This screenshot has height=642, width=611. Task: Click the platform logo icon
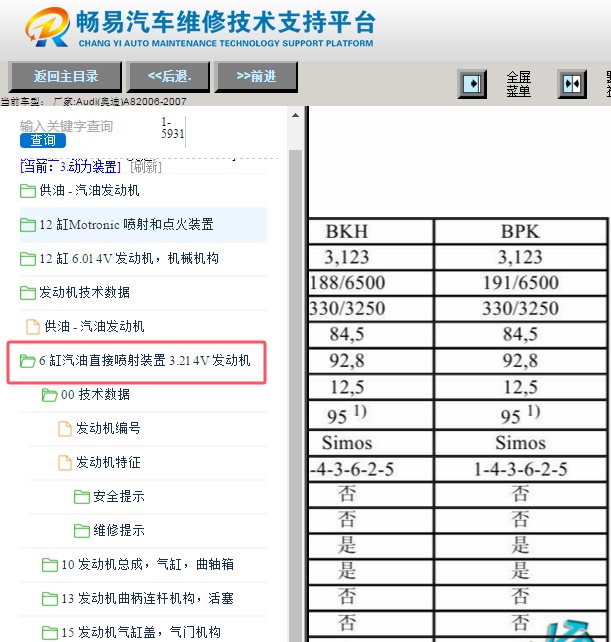[48, 27]
